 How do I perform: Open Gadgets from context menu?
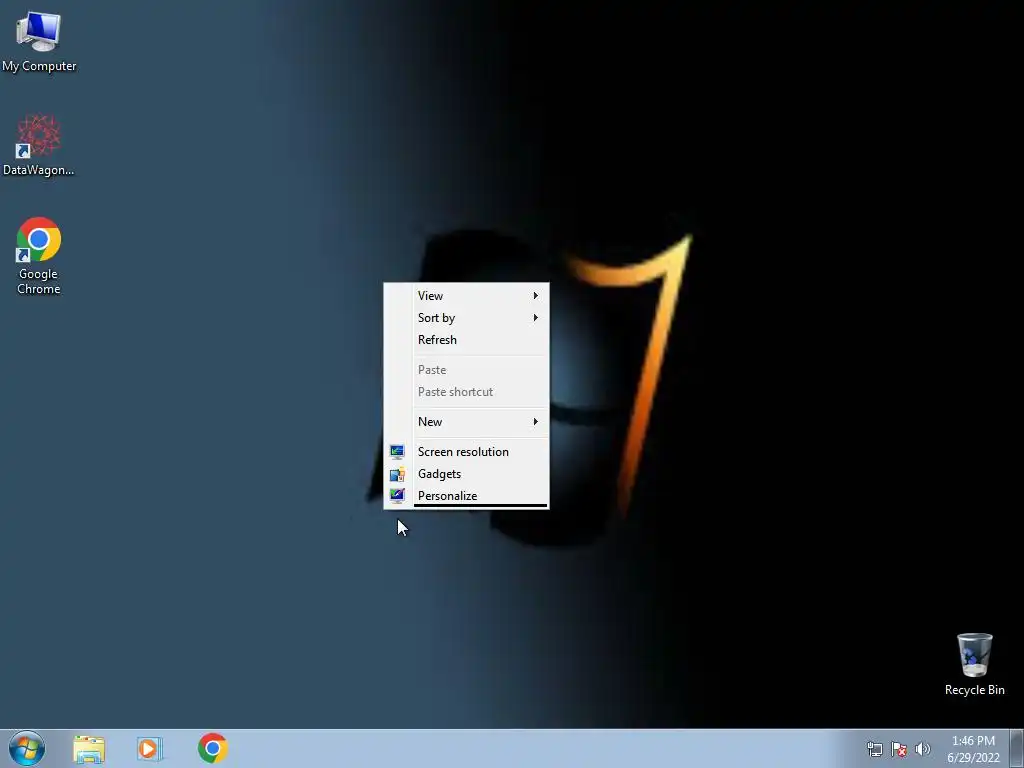pos(466,473)
